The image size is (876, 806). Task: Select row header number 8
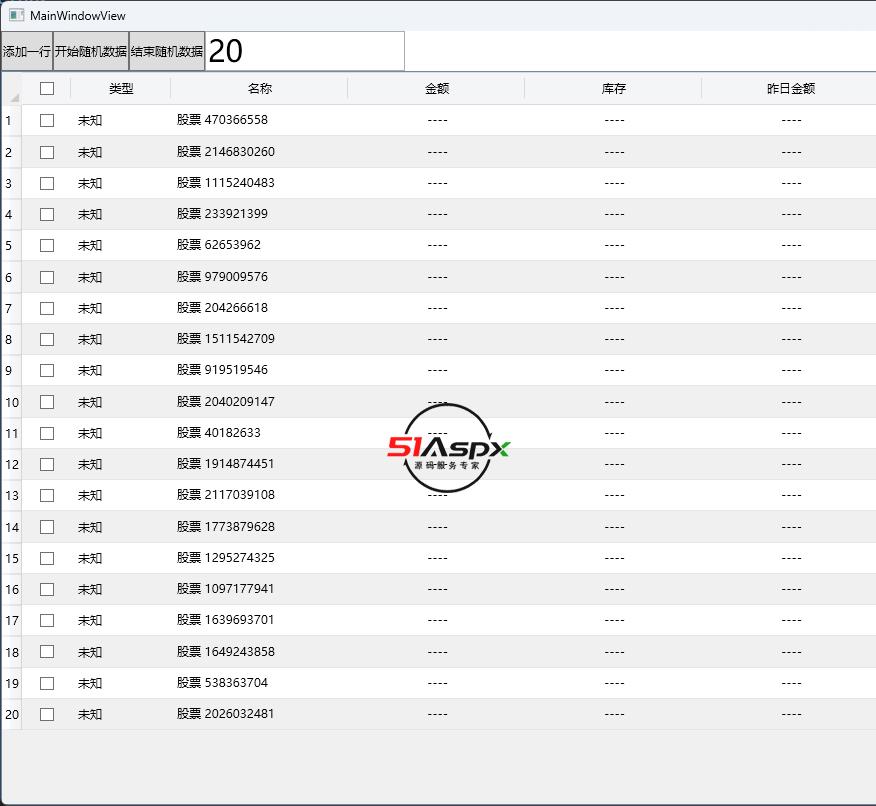10,339
